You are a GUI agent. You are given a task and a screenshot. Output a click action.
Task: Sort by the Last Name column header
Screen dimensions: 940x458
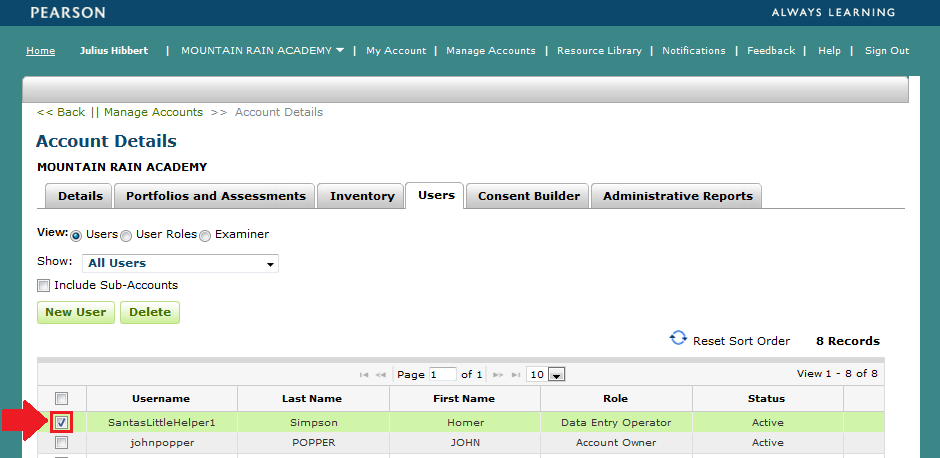click(x=312, y=399)
